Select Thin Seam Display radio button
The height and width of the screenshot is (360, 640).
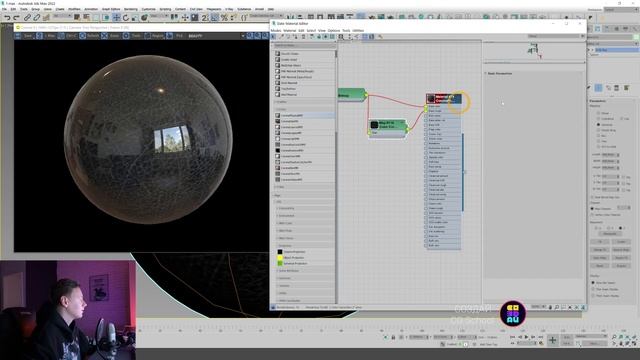click(593, 289)
